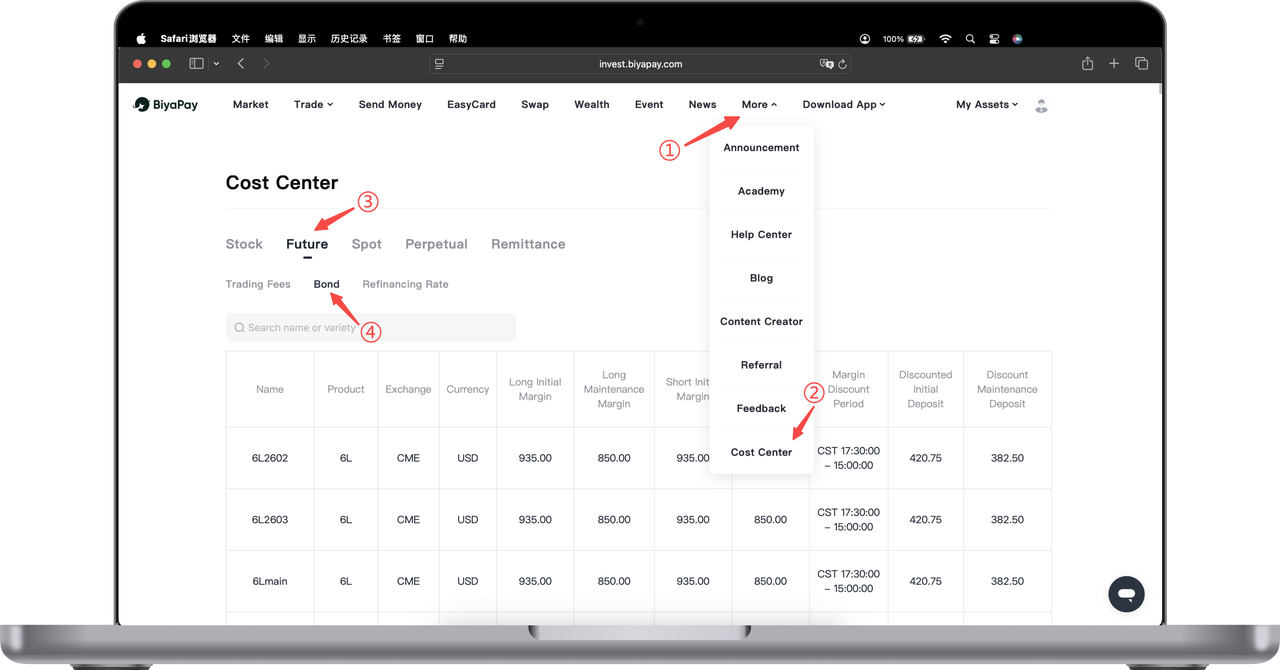The height and width of the screenshot is (670, 1280).
Task: Expand the Download App dropdown
Action: pos(843,104)
